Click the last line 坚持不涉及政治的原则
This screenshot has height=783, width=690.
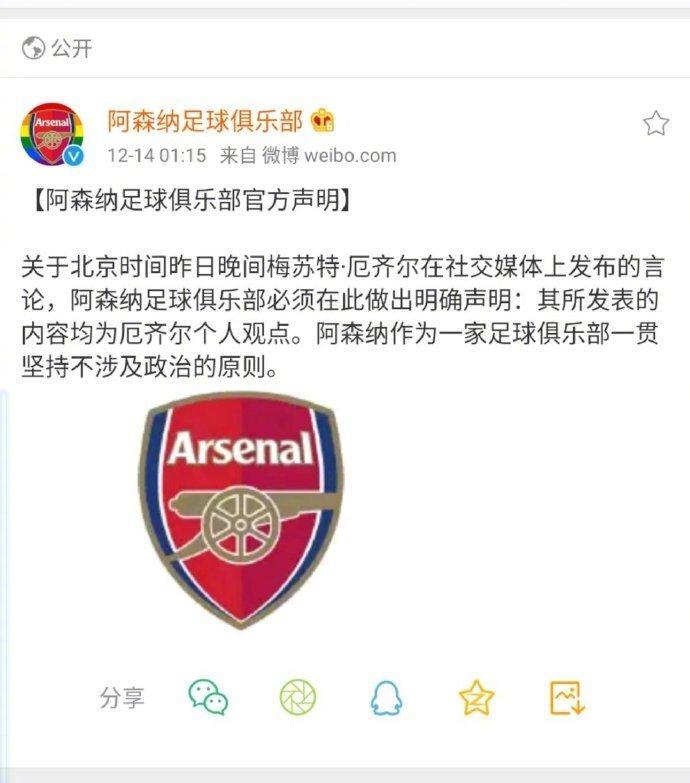click(149, 368)
